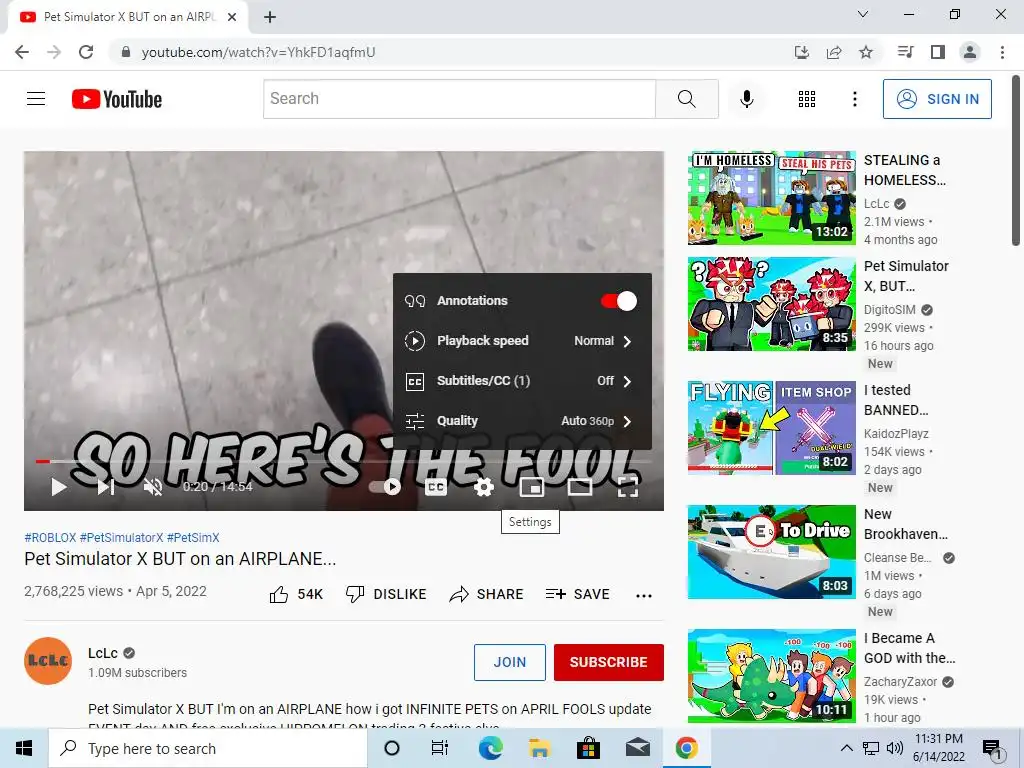Enter full screen mode icon
The width and height of the screenshot is (1024, 768).
pos(627,487)
